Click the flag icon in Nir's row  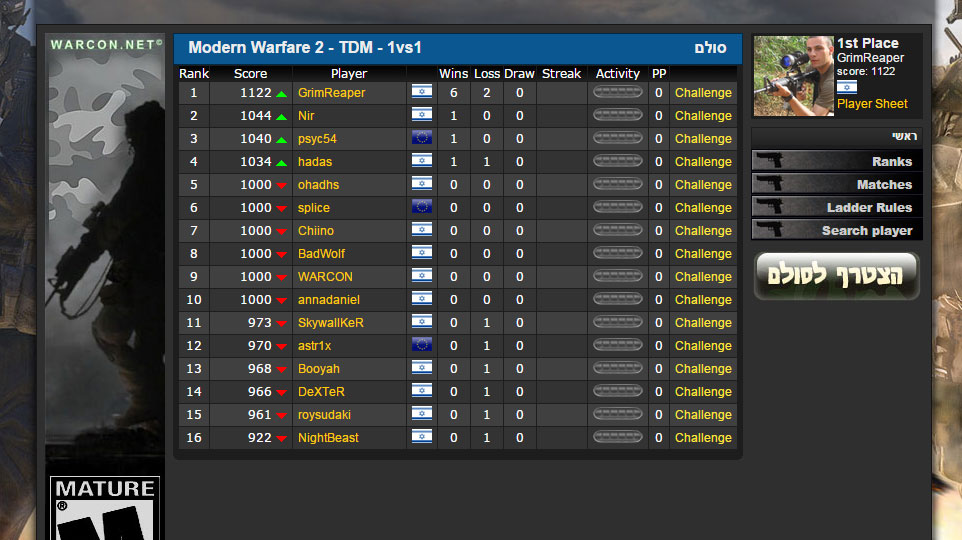tap(421, 115)
